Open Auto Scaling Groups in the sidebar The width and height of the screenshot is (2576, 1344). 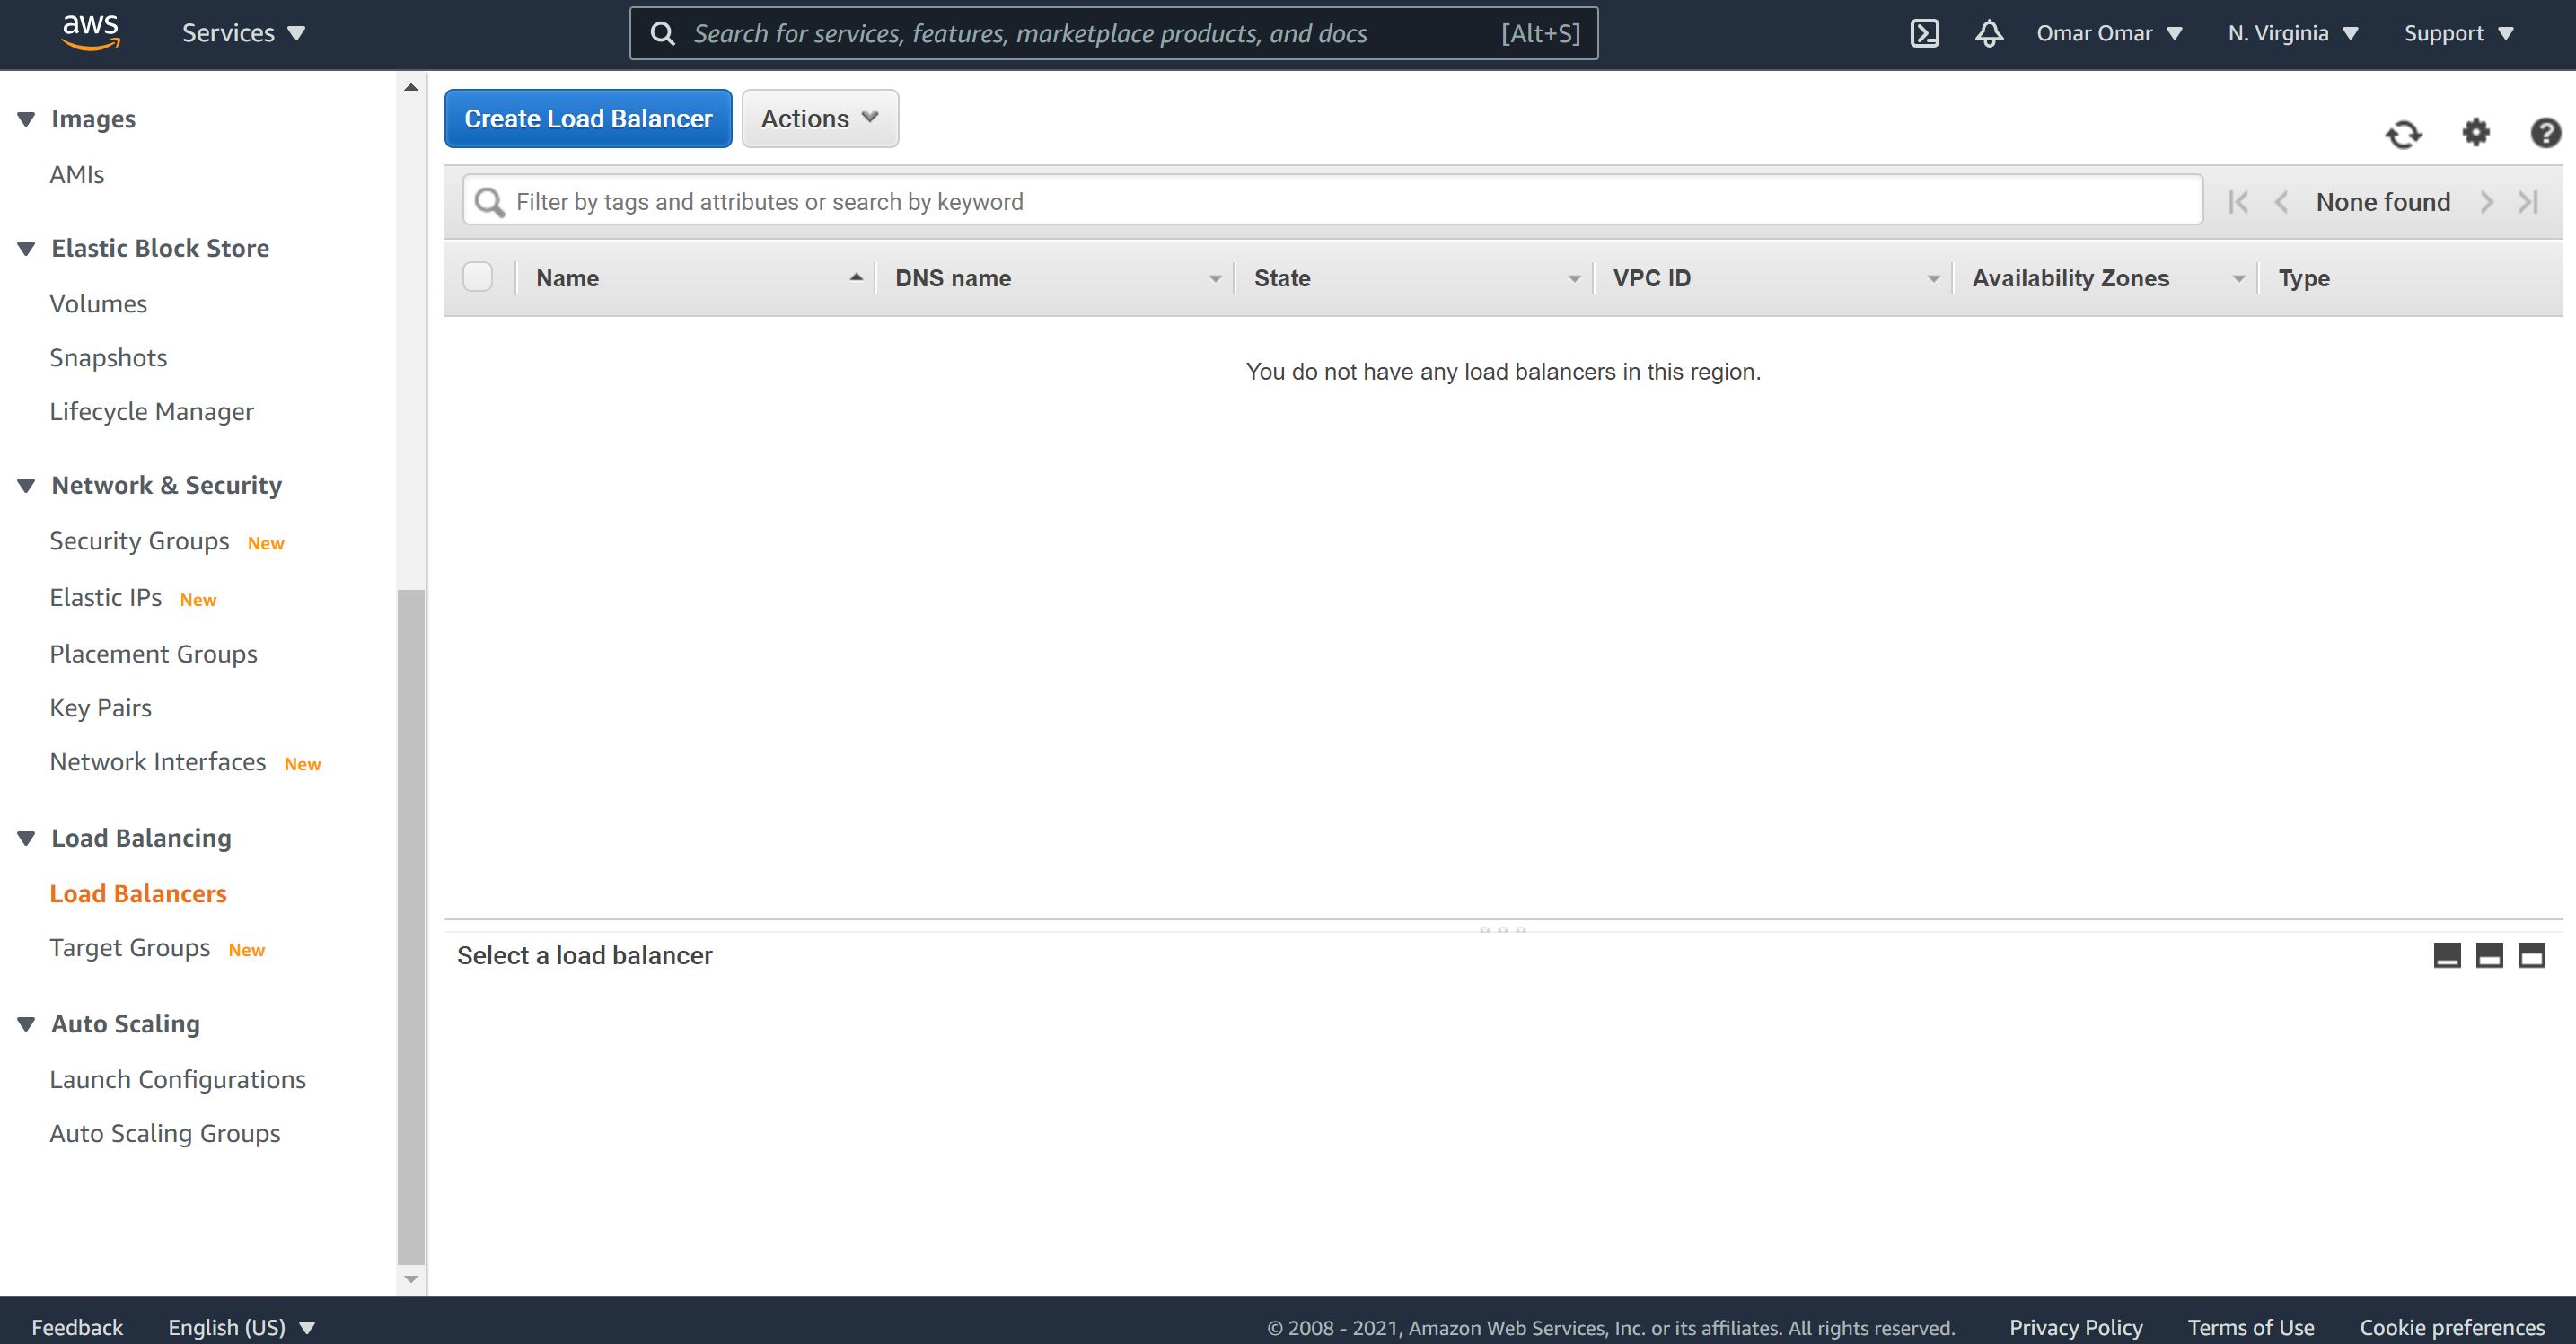click(x=165, y=1133)
